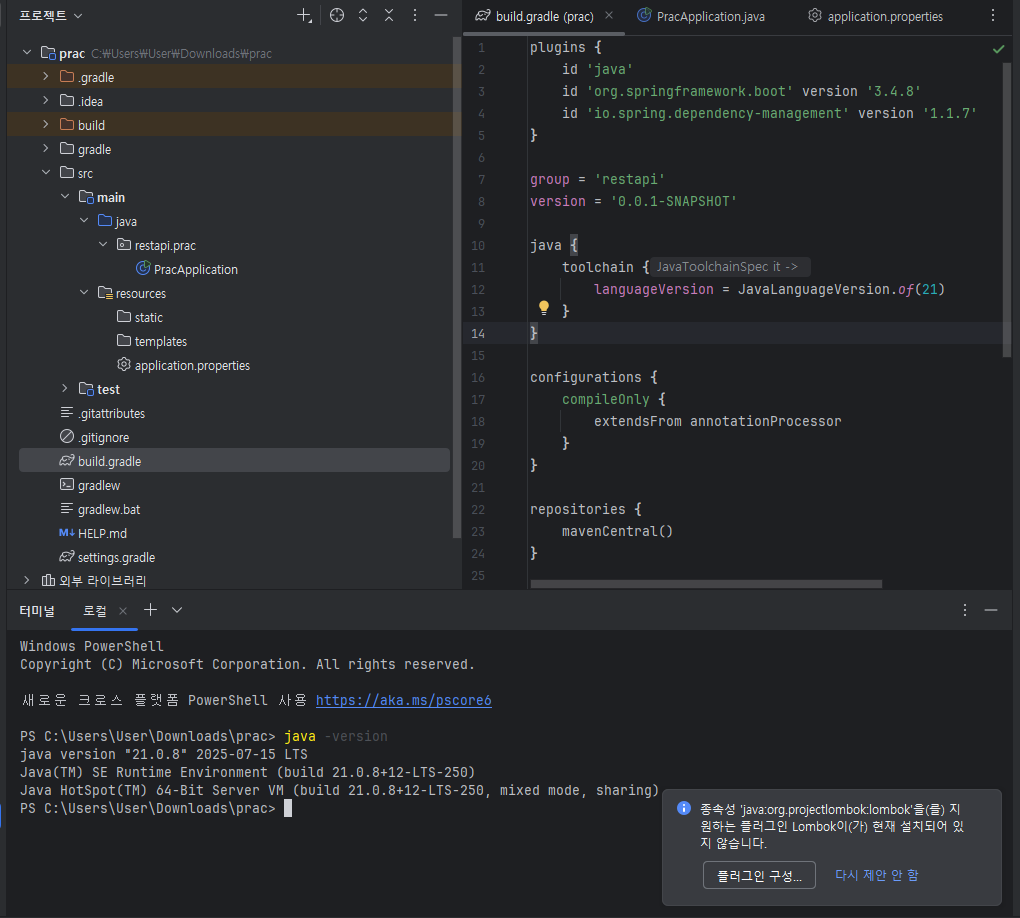Add a new terminal session tab

click(x=150, y=610)
